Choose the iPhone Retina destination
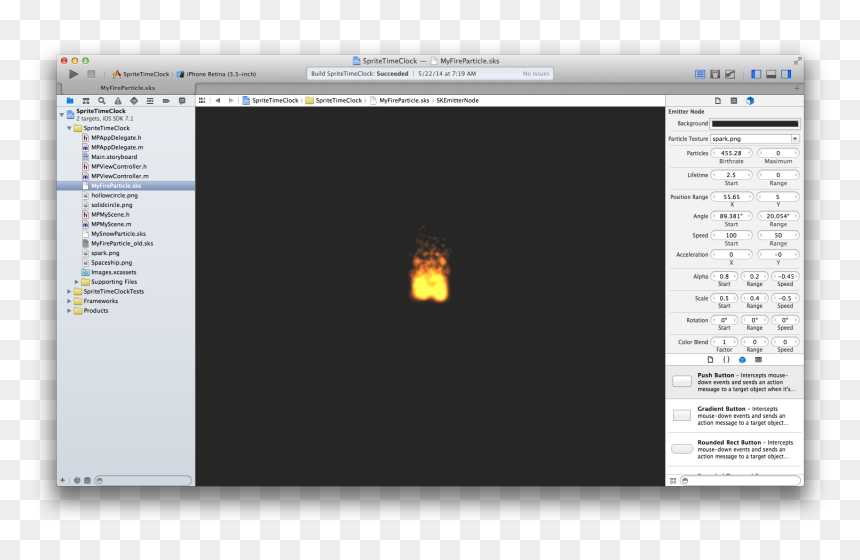This screenshot has width=860, height=560. tap(217, 74)
